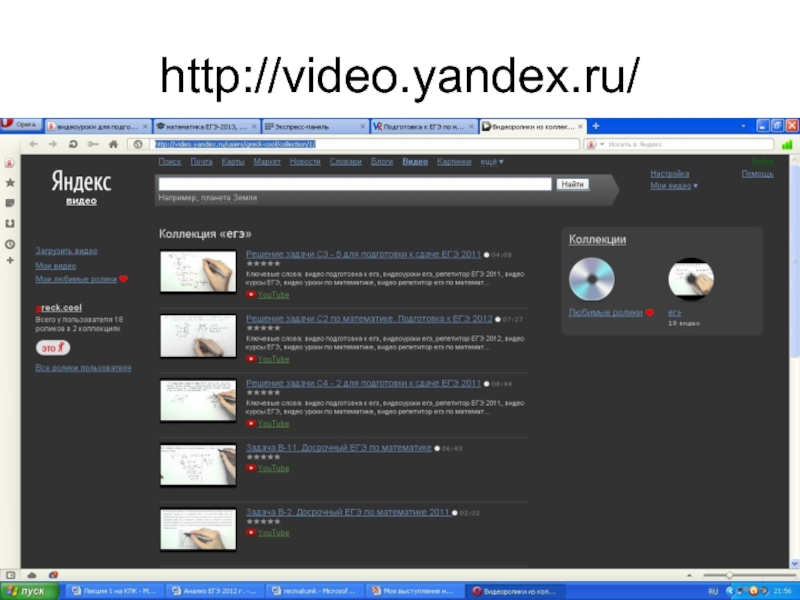Open the Поиск service link
The height and width of the screenshot is (600, 800).
point(170,162)
